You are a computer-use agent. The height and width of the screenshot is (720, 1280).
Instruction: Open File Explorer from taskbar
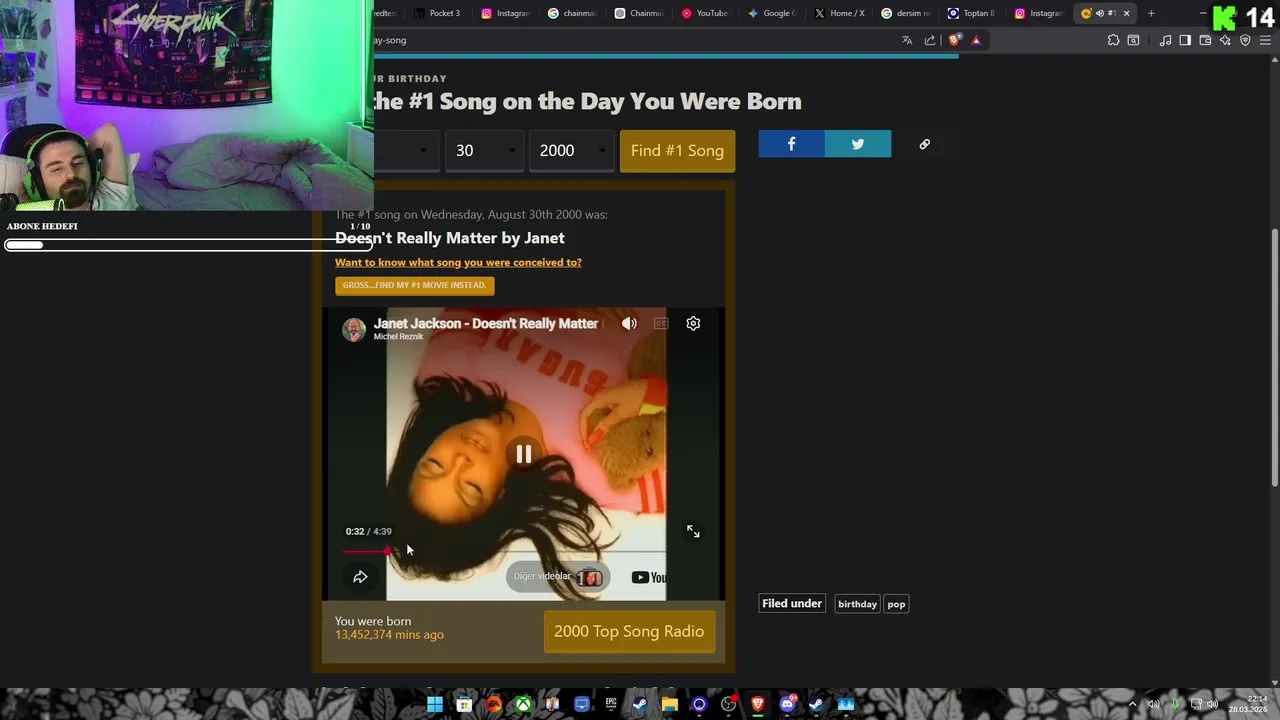(670, 704)
